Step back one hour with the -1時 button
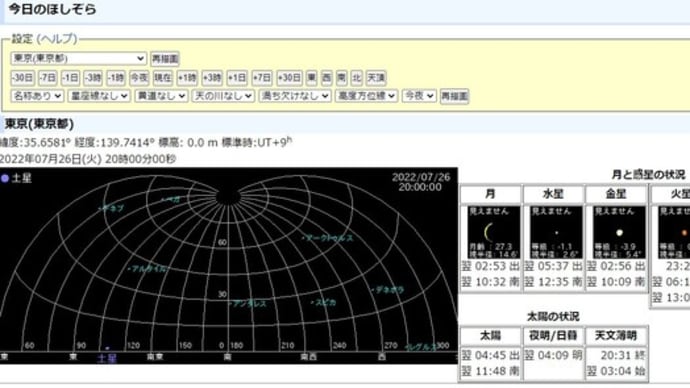This screenshot has width=690, height=388. 116,78
